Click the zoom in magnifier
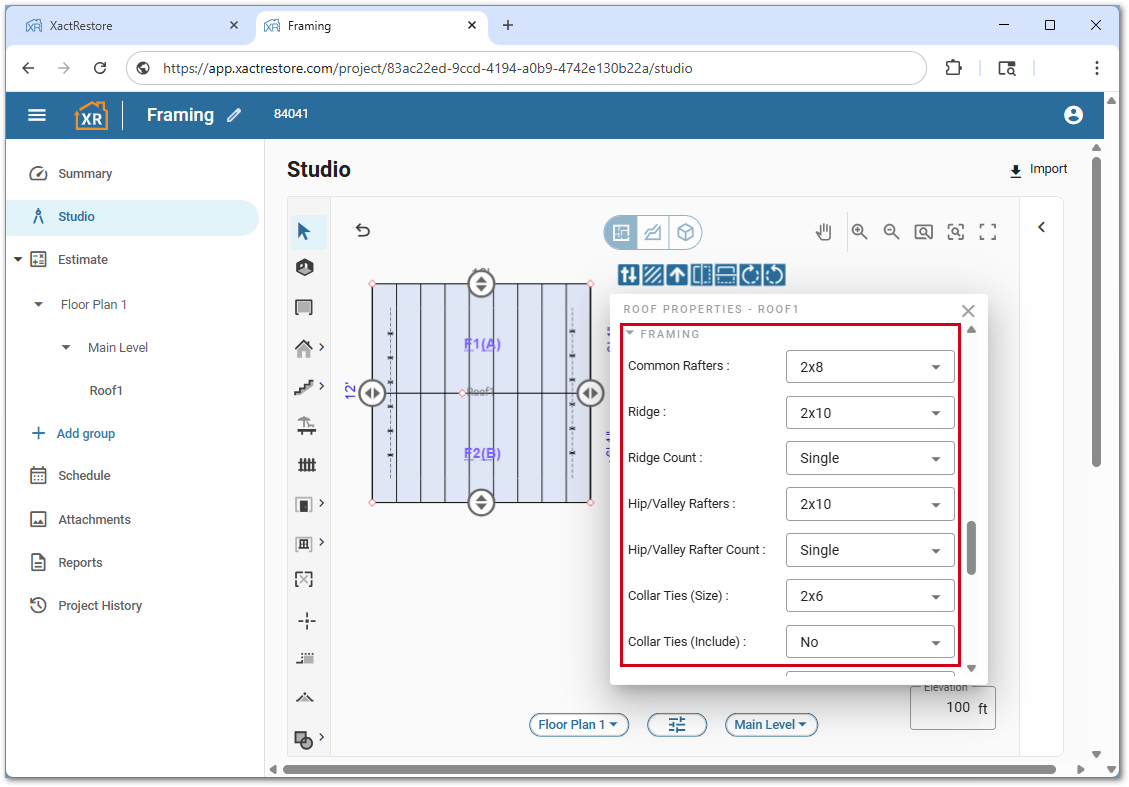The height and width of the screenshot is (787, 1129). (x=859, y=232)
